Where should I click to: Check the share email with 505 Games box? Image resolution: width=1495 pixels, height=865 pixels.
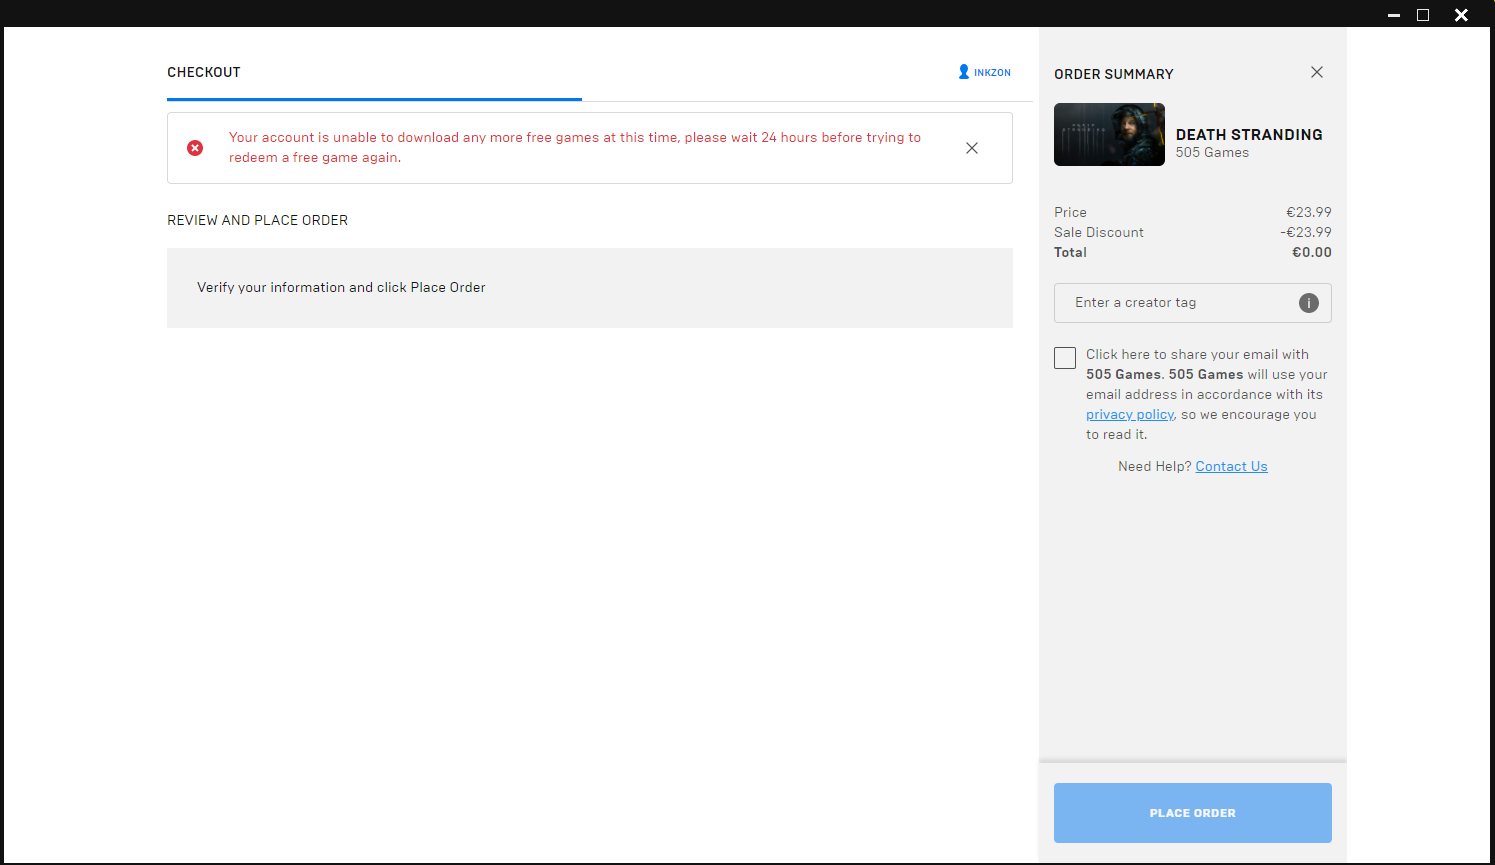coord(1065,358)
